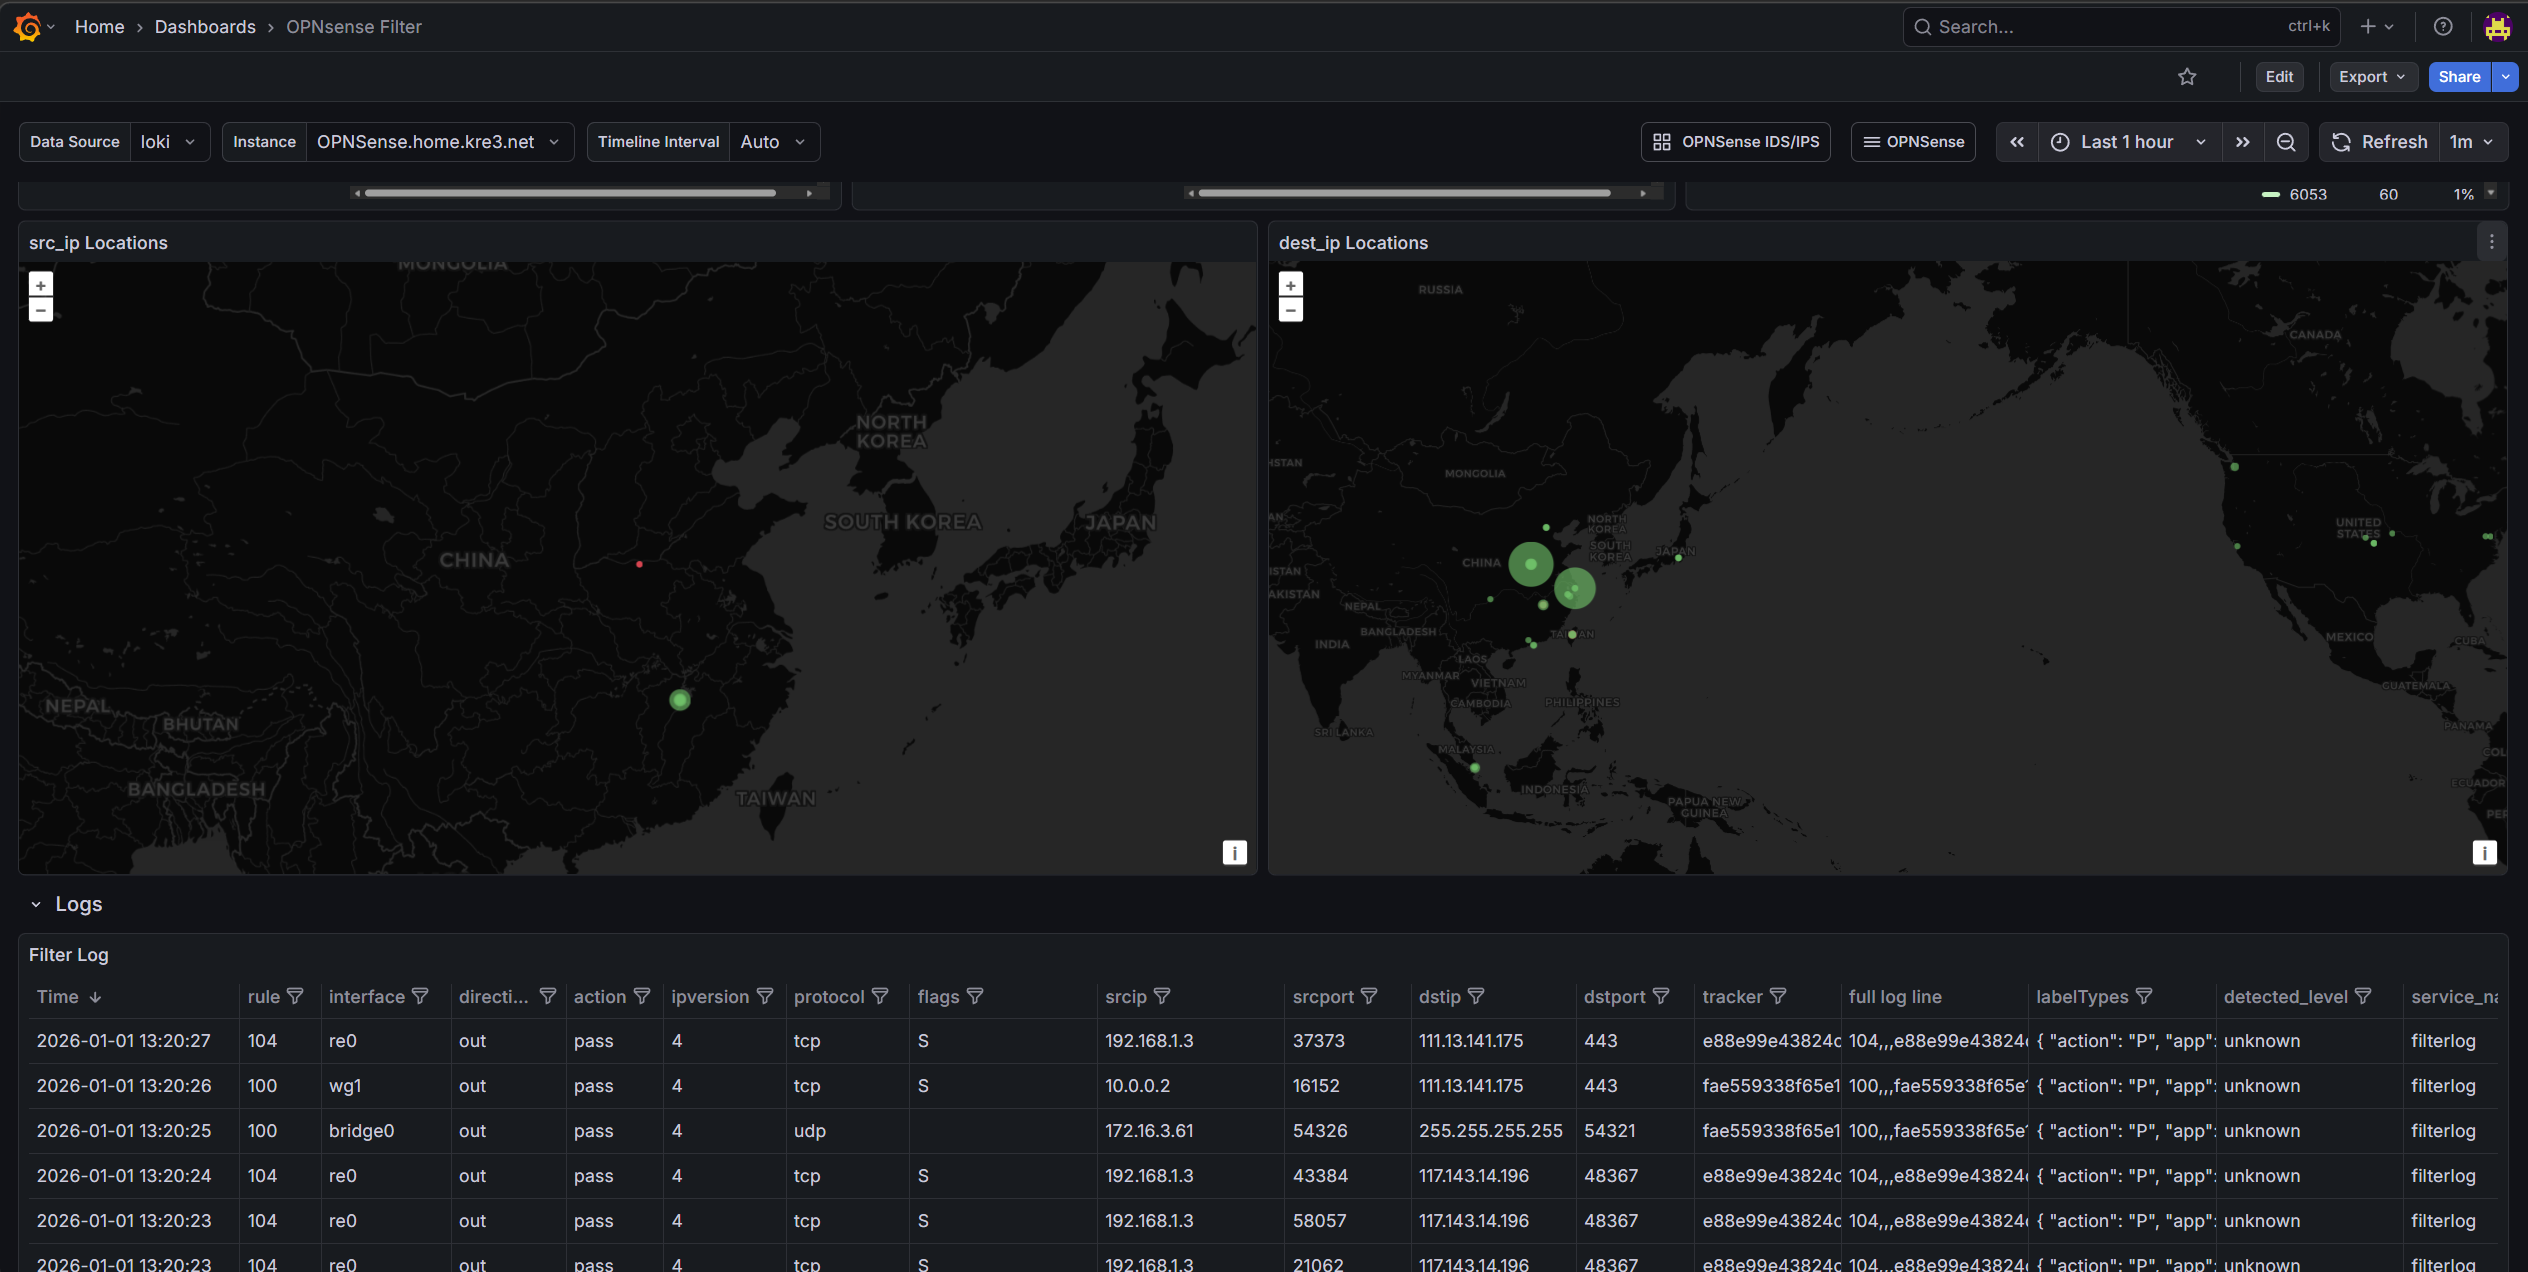2528x1272 pixels.
Task: Click the Edit dashboard button
Action: 2279,77
